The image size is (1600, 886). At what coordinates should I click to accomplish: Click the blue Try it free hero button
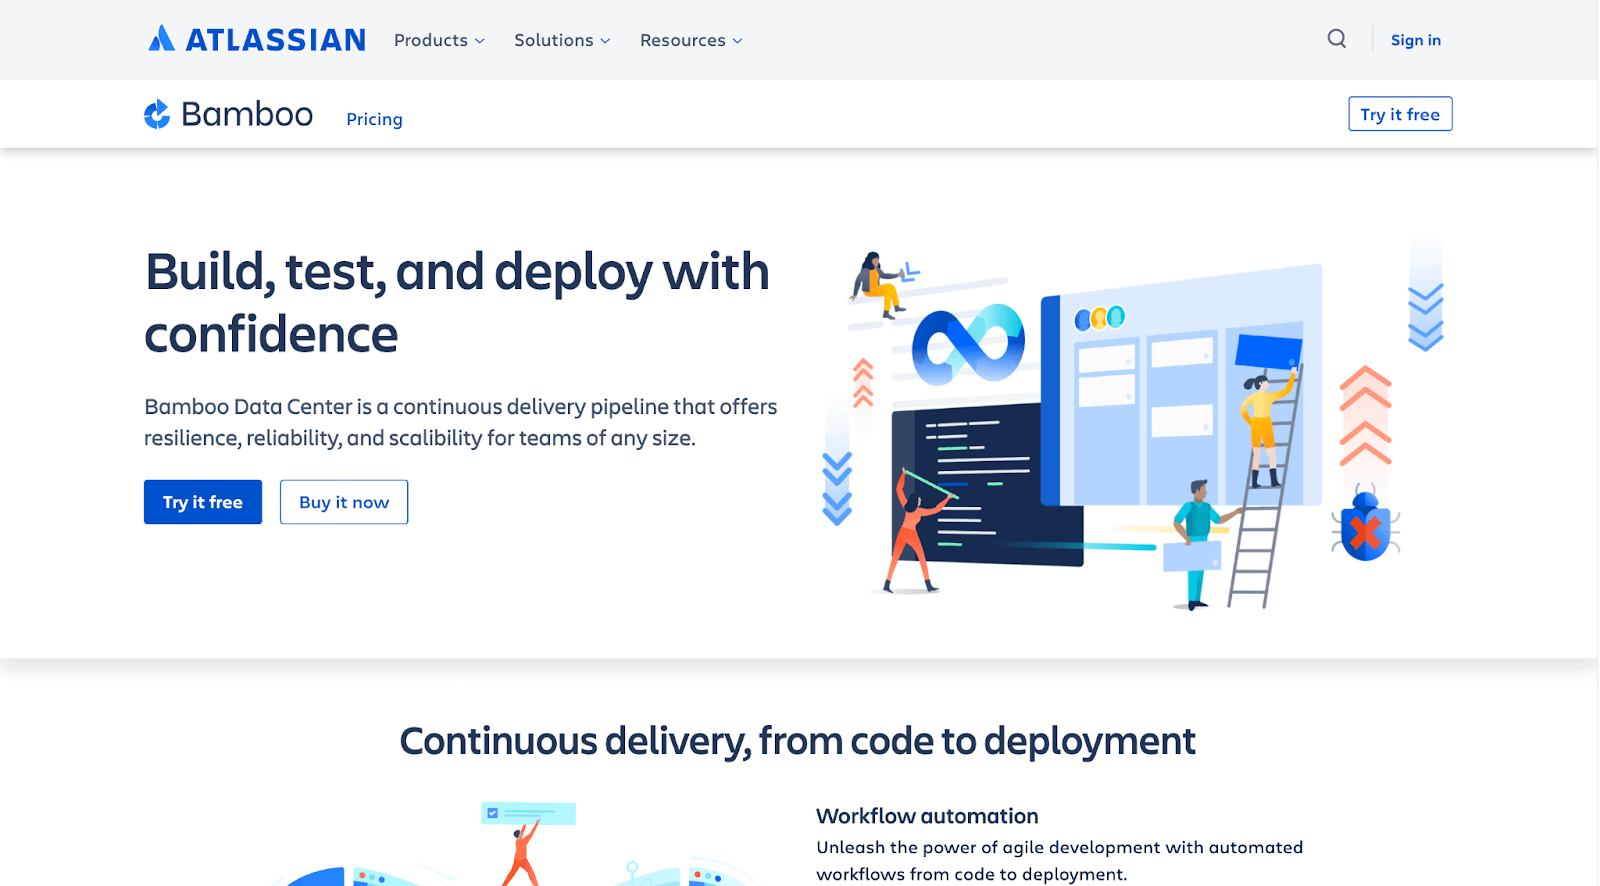[203, 502]
